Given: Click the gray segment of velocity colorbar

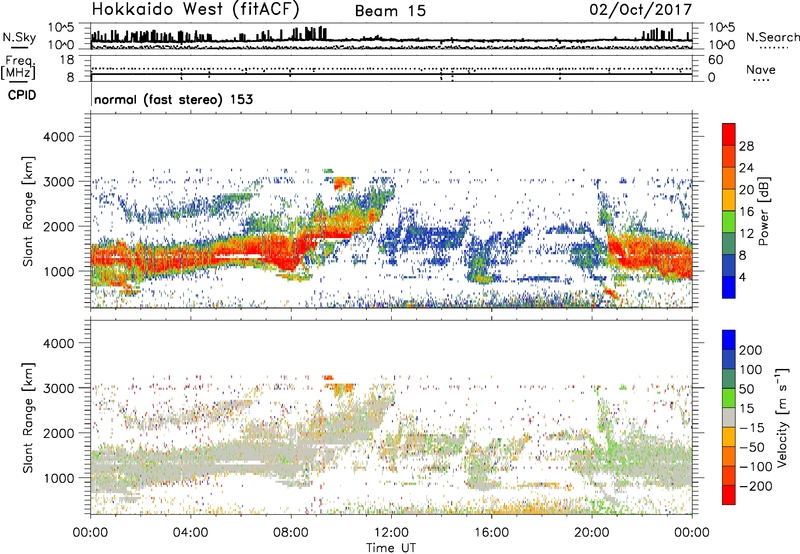Looking at the screenshot, I should click(x=729, y=417).
